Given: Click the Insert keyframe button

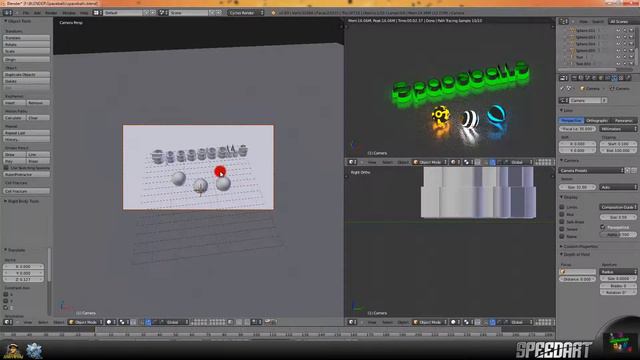Looking at the screenshot, I should tap(14, 103).
